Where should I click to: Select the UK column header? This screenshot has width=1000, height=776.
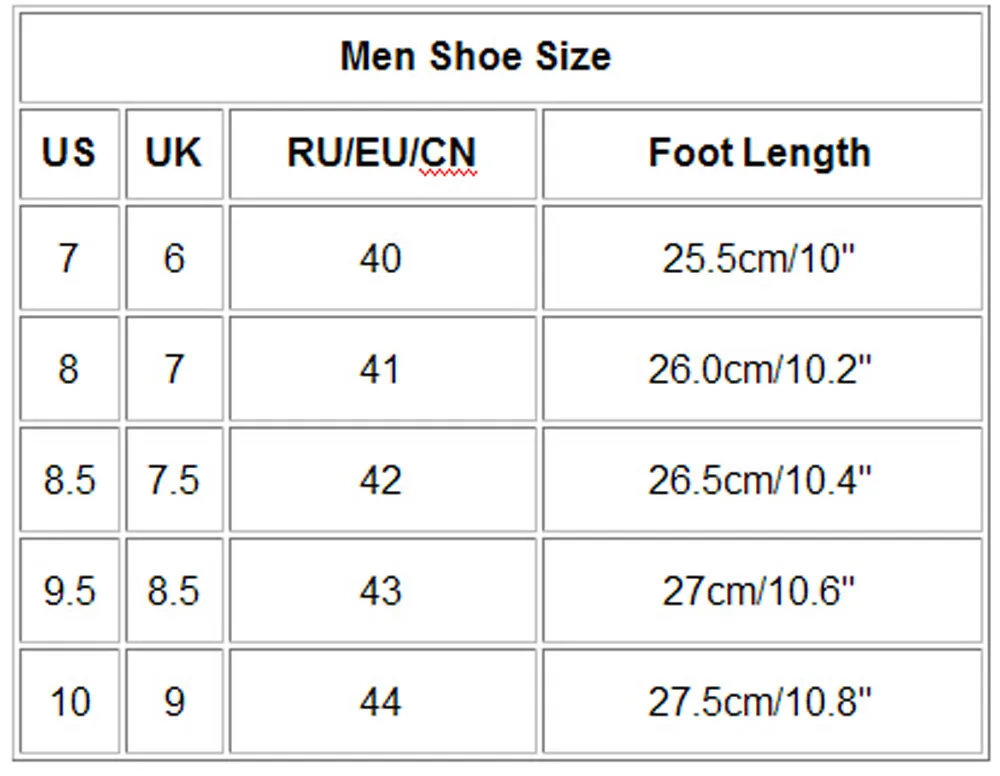(174, 153)
